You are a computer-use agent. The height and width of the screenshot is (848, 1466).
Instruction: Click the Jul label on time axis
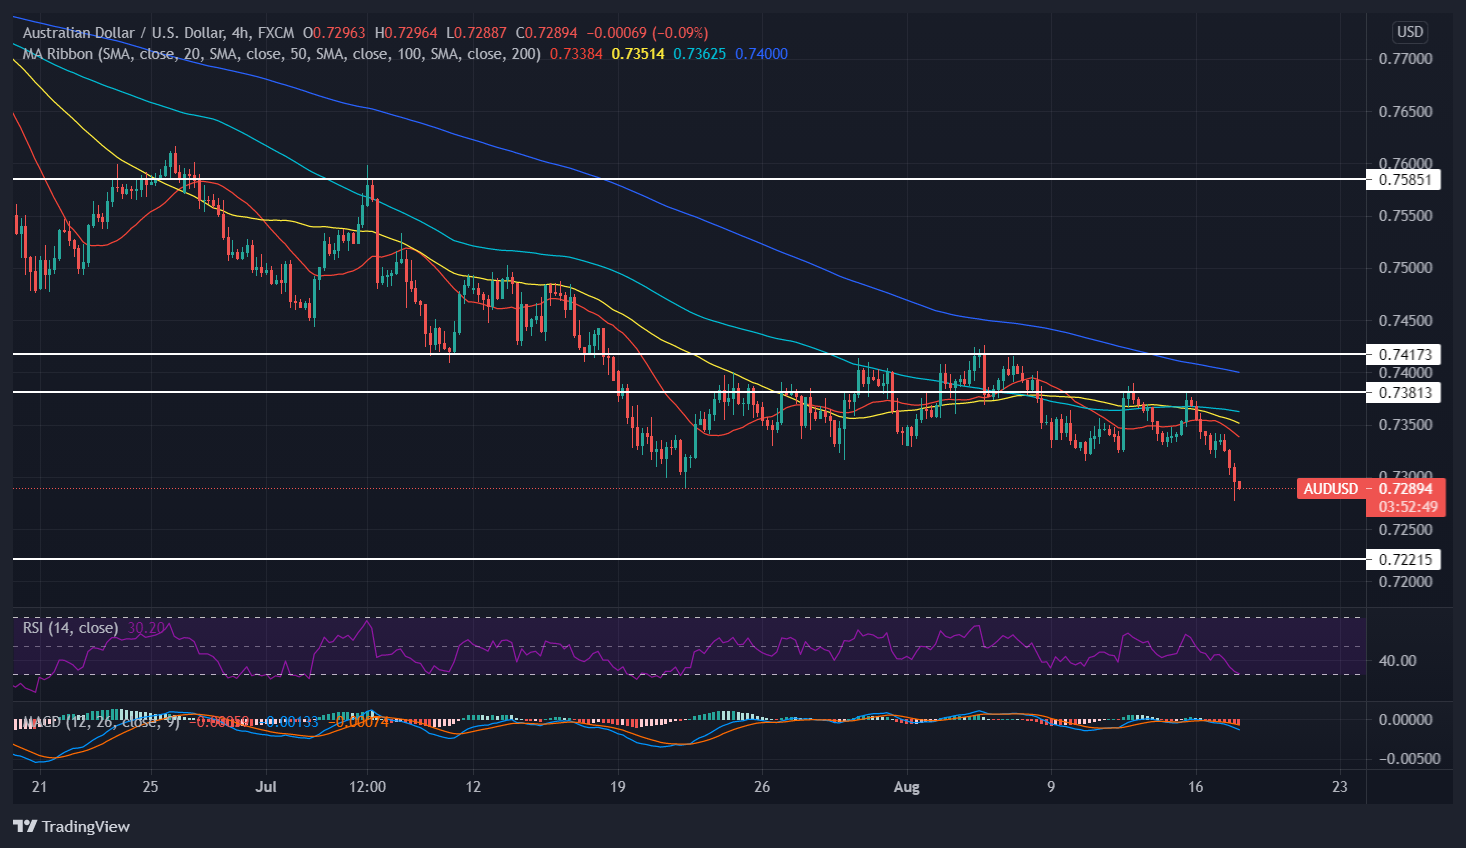click(266, 787)
